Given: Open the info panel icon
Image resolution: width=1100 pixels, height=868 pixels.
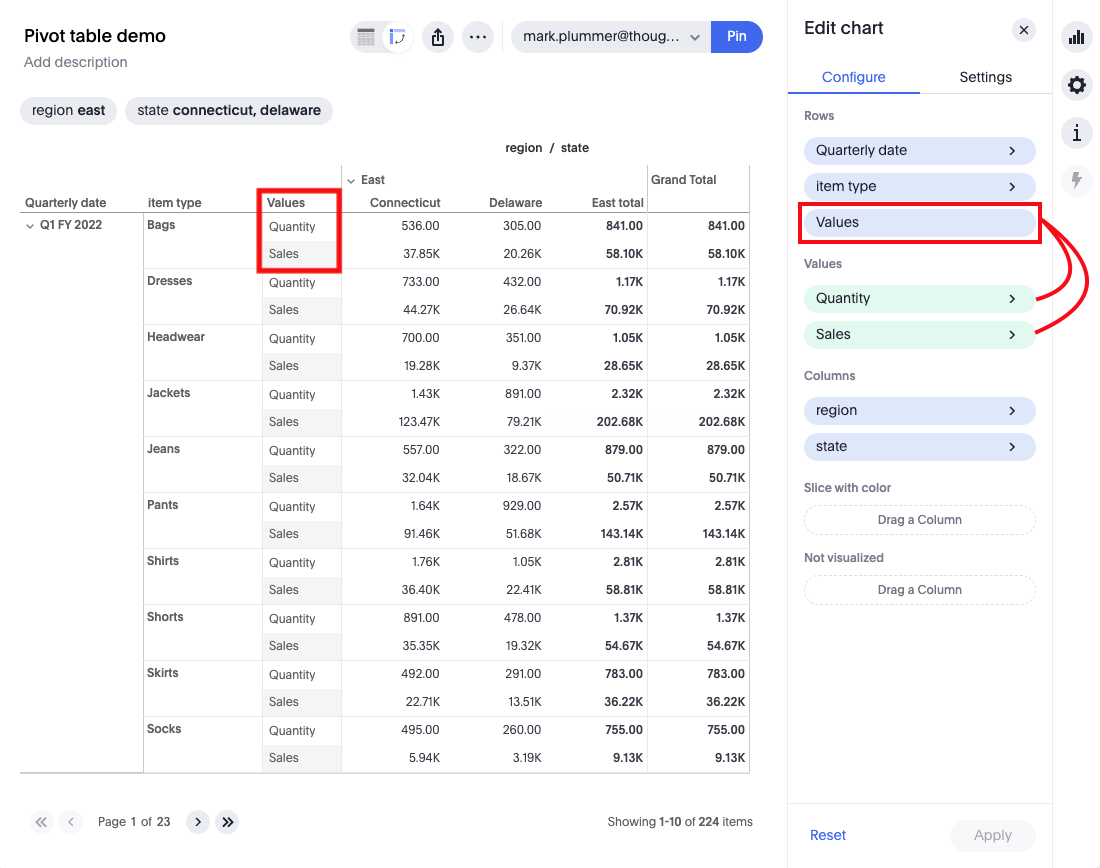Looking at the screenshot, I should point(1076,132).
